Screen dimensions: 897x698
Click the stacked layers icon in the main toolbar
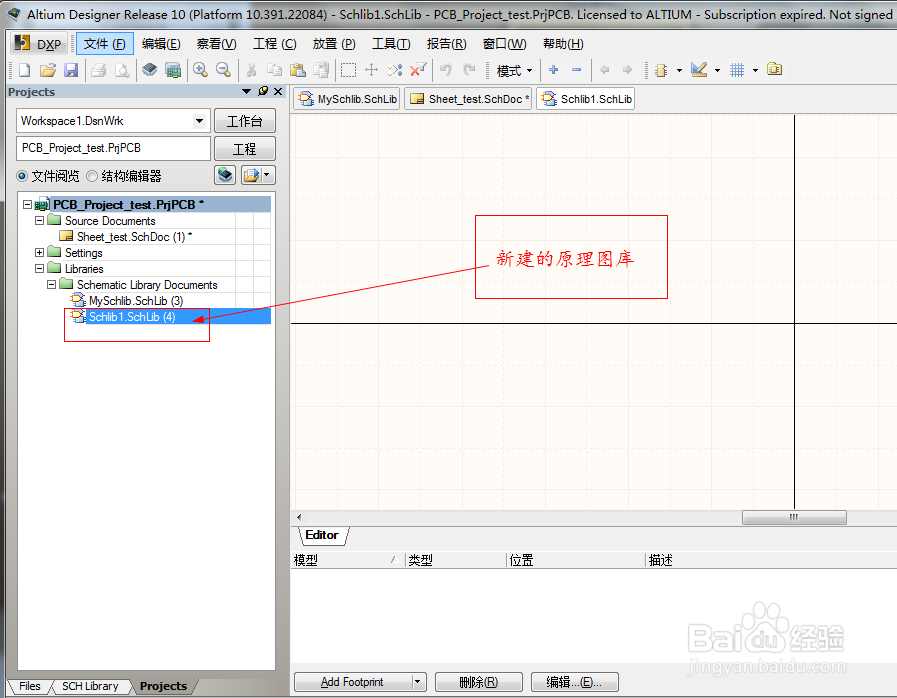(150, 70)
